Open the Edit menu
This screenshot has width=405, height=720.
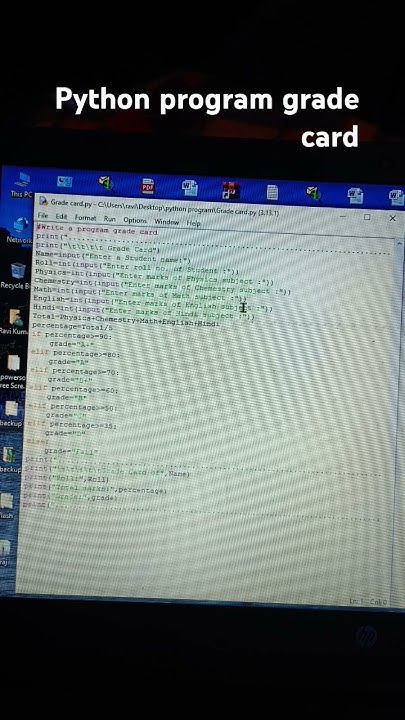(61, 216)
